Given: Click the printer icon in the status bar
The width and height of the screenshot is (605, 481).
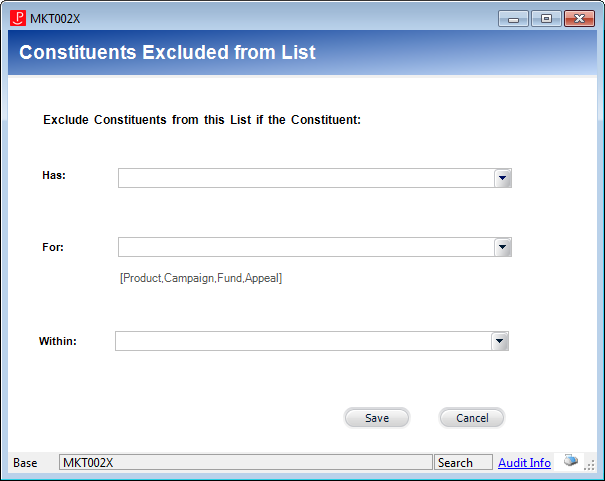Looking at the screenshot, I should [x=571, y=460].
